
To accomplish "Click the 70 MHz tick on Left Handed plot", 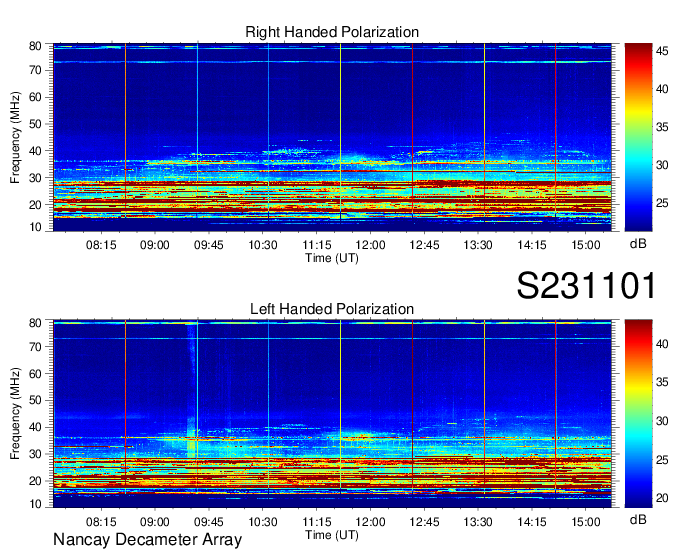I will point(35,347).
